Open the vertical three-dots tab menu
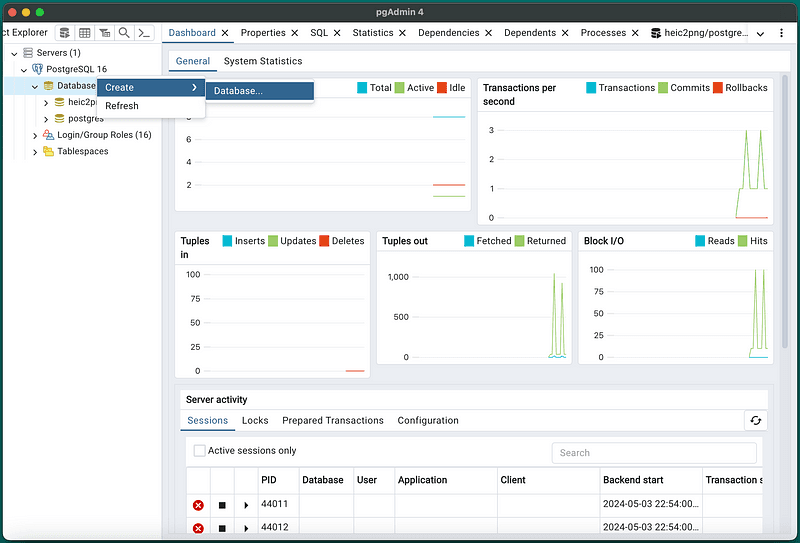 click(781, 33)
